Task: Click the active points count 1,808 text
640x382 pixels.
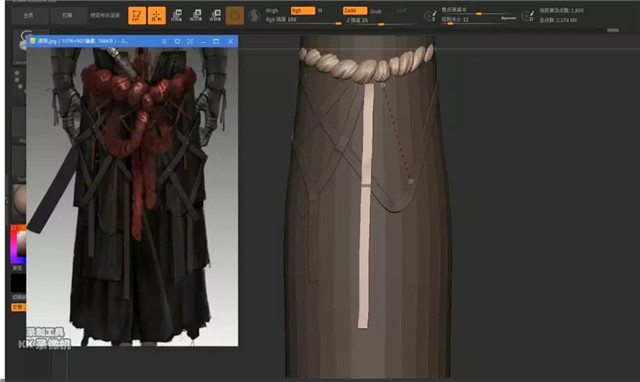Action: click(x=561, y=10)
